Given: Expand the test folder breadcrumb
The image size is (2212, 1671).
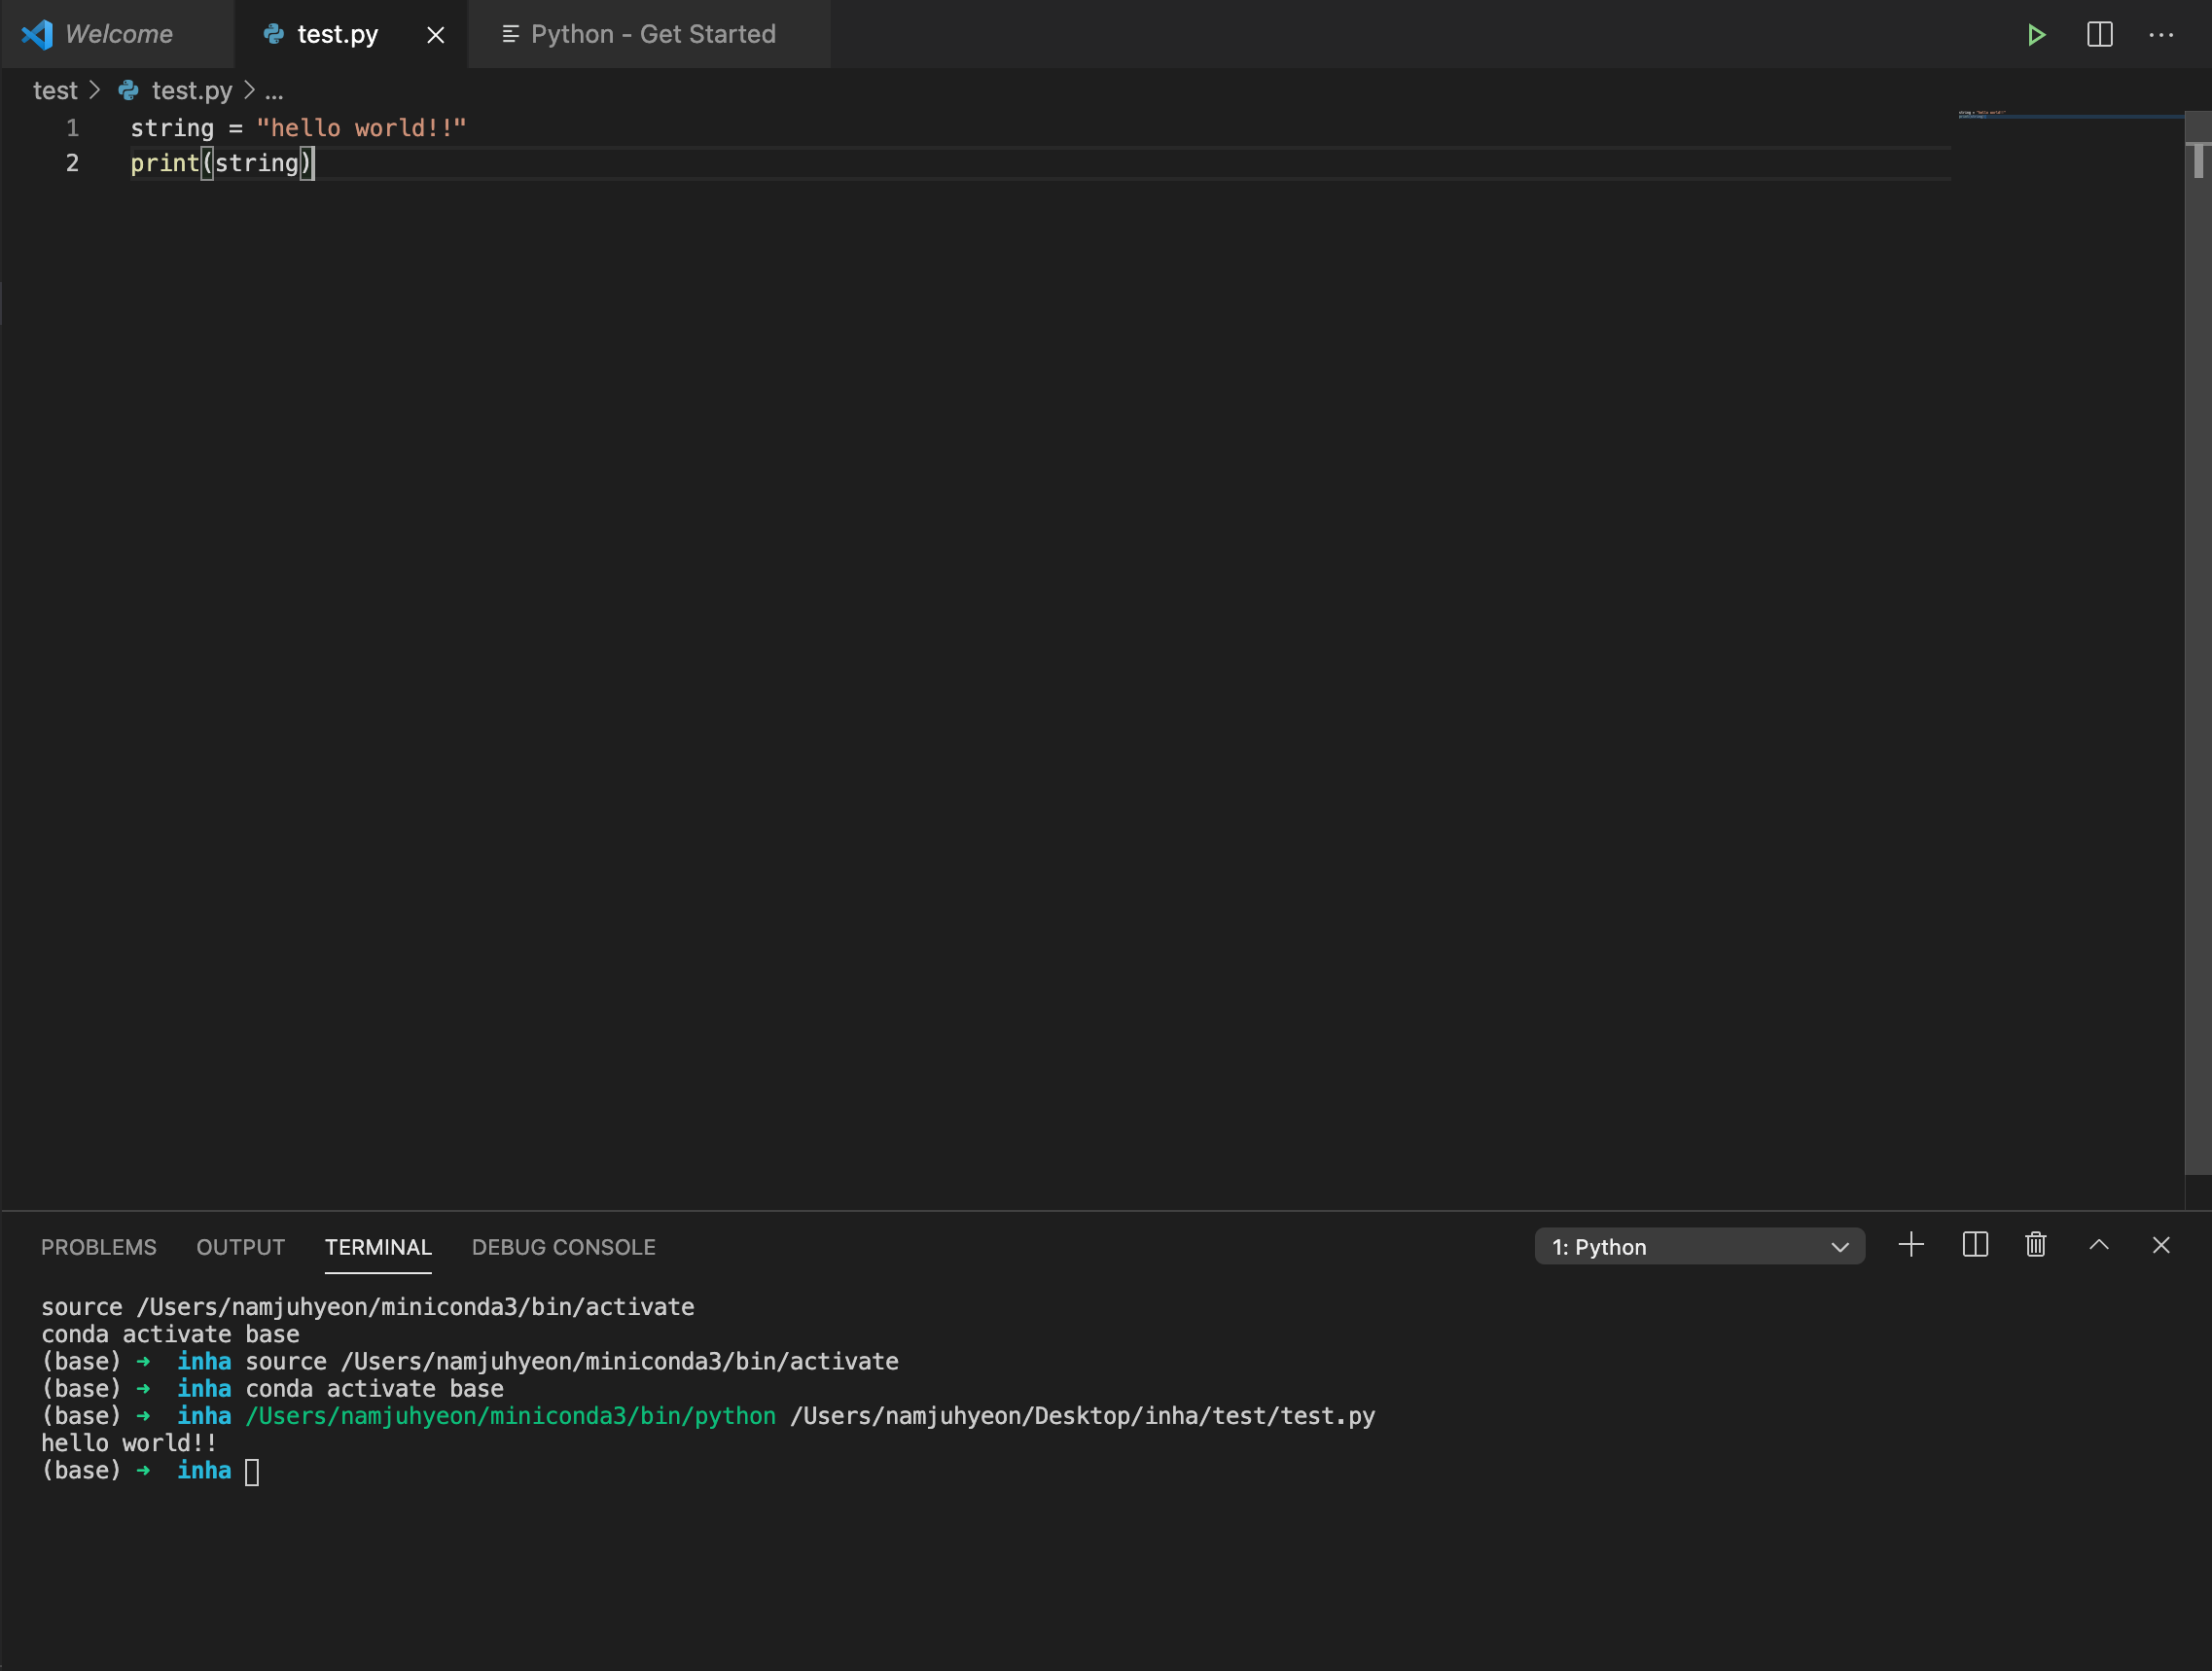Looking at the screenshot, I should click(x=55, y=91).
